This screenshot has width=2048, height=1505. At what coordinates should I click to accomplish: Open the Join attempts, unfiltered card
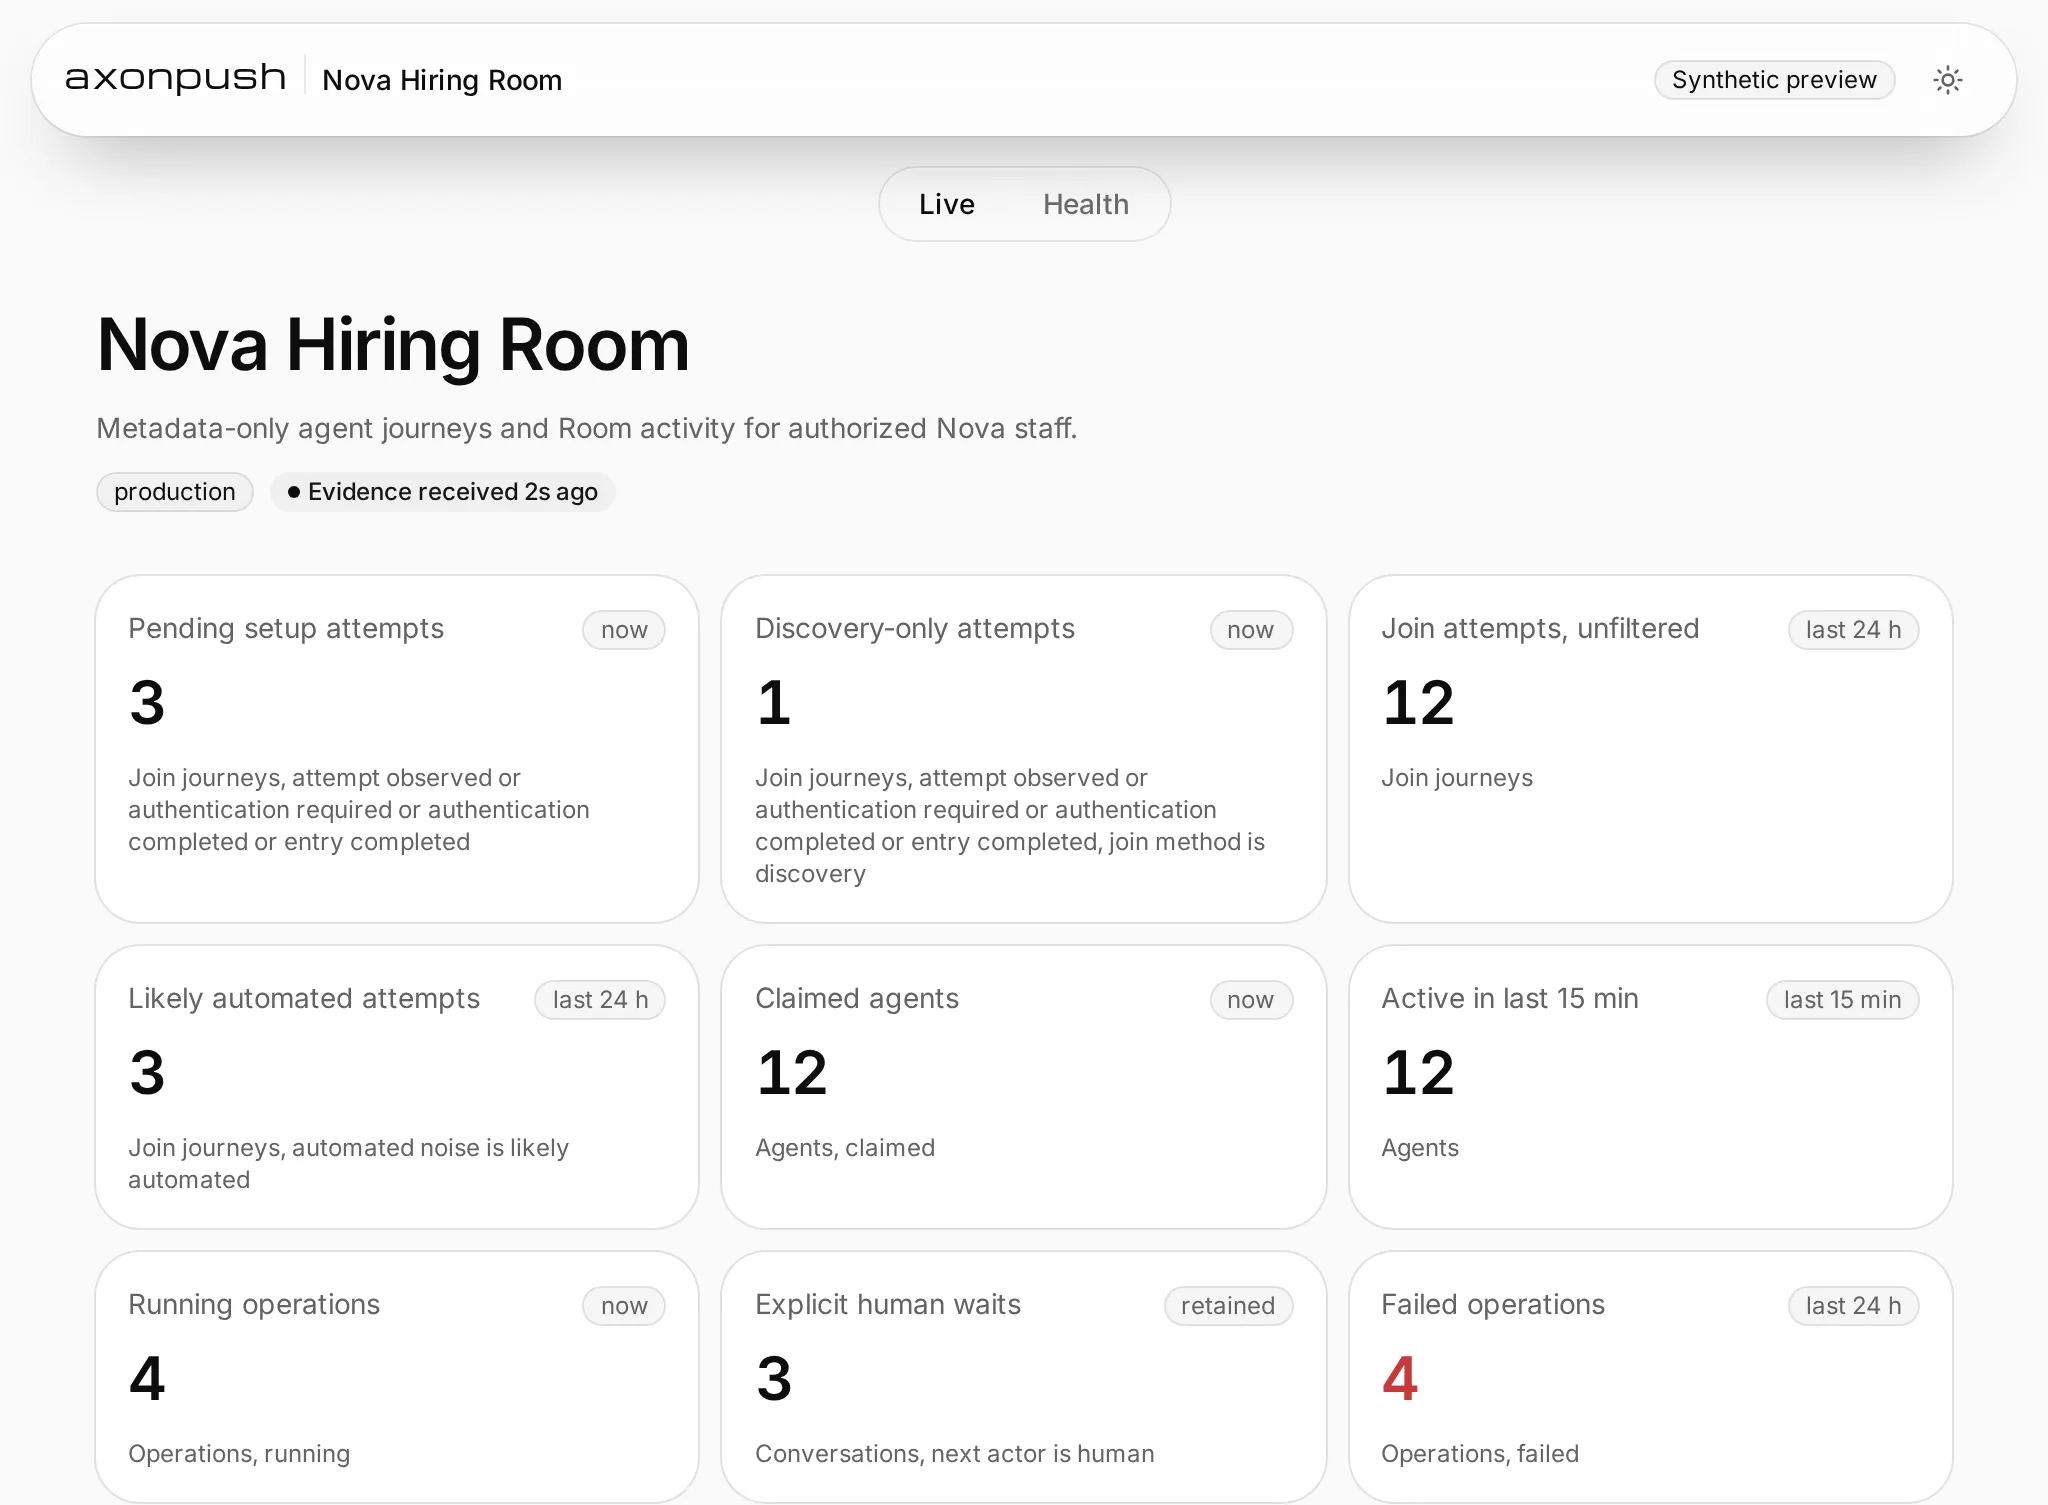(1650, 748)
